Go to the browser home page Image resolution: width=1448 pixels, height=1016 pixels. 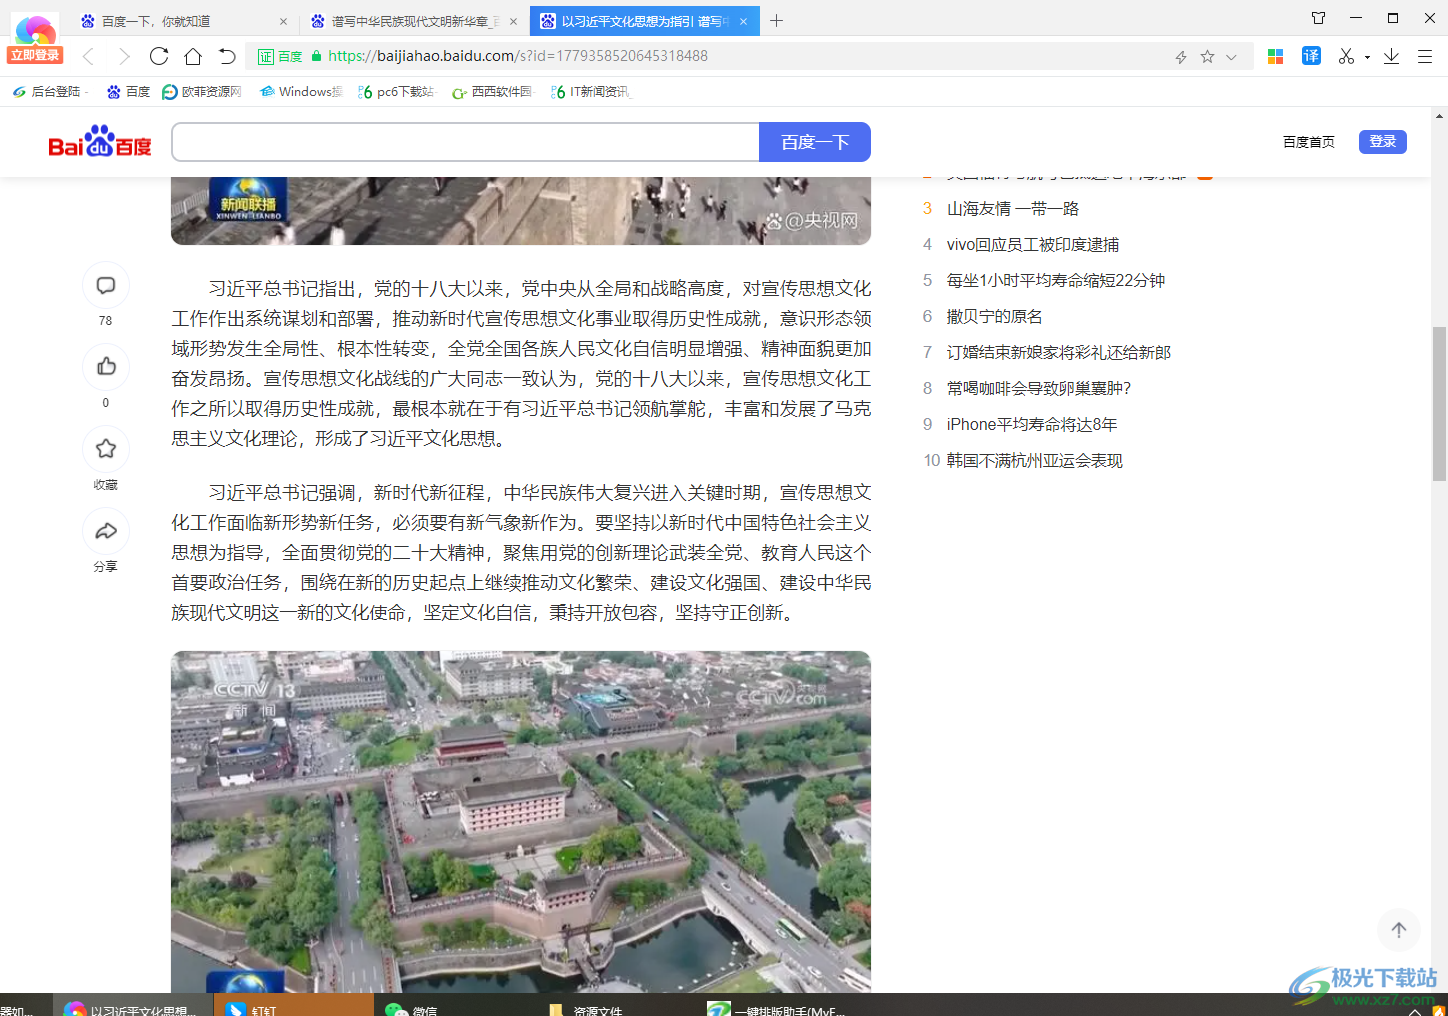[193, 56]
